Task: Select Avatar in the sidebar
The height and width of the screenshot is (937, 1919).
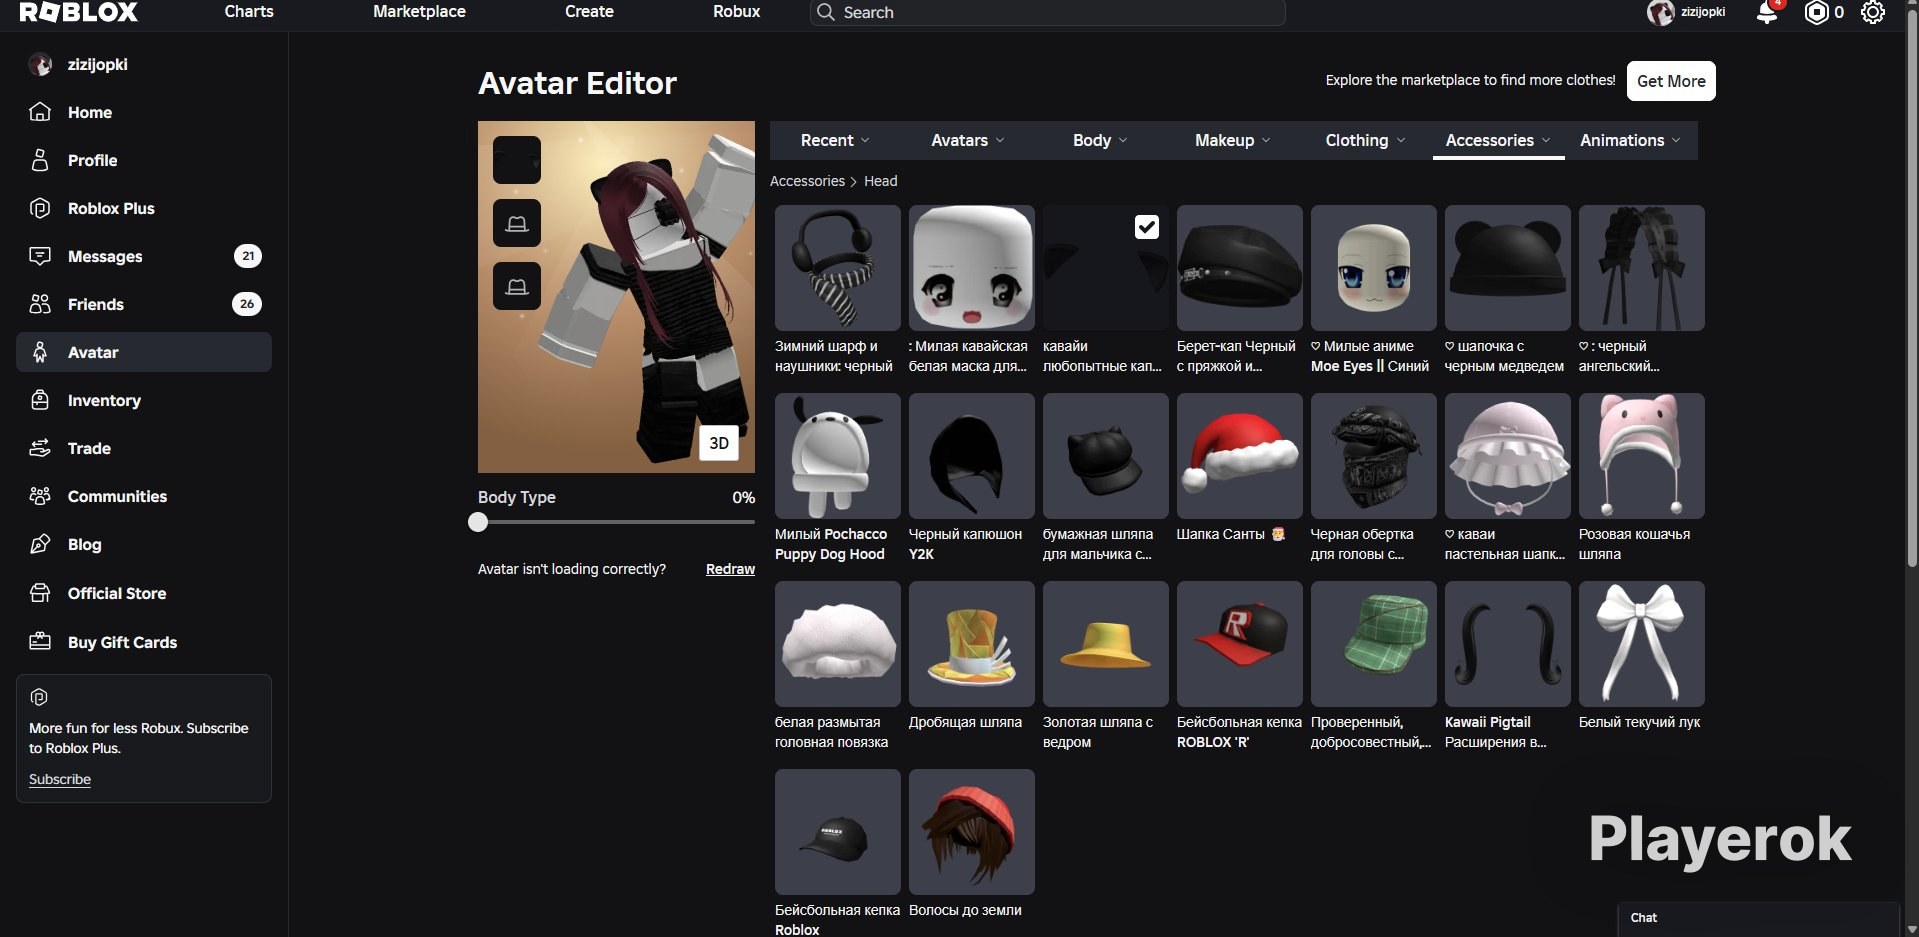Action: pos(144,352)
